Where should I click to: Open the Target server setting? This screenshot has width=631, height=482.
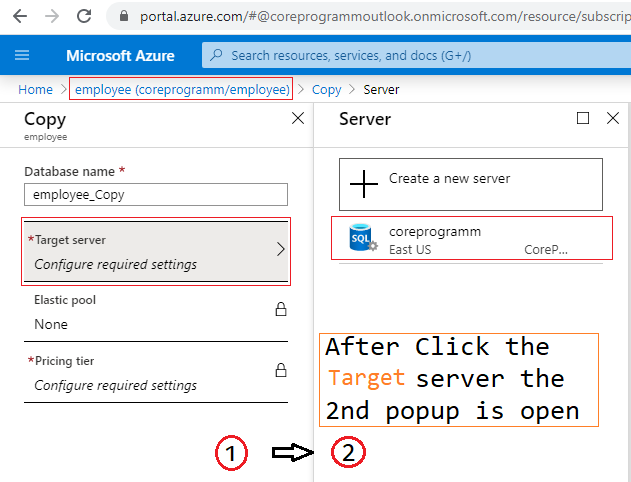pos(156,251)
